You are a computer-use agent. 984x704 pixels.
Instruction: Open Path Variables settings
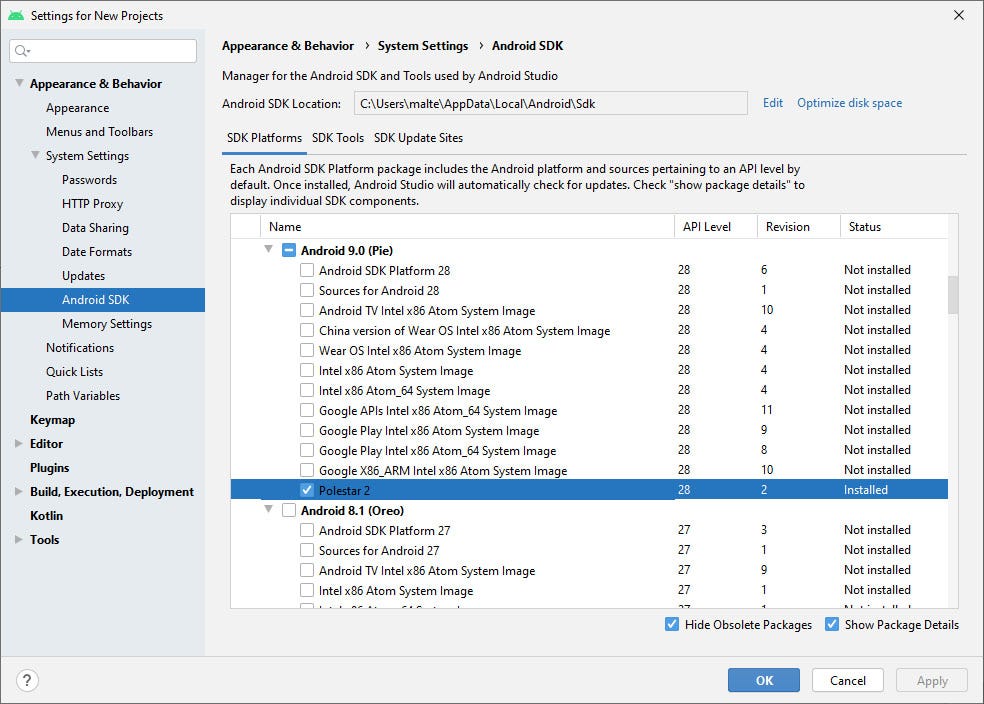pos(83,396)
